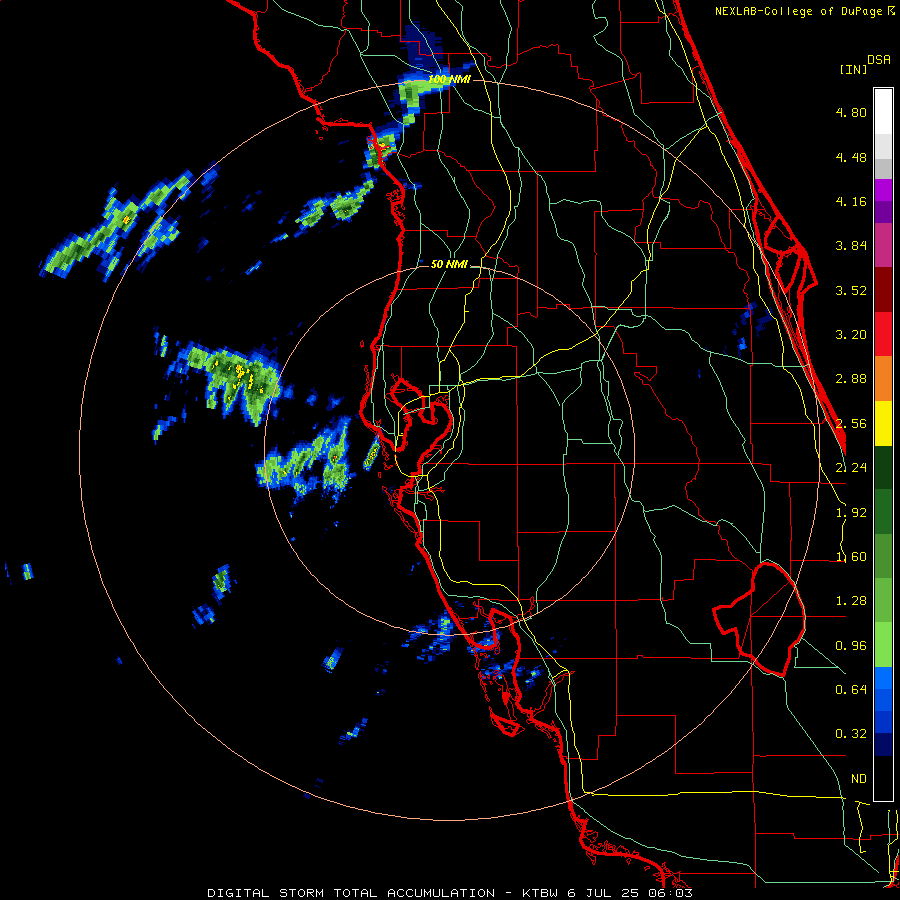This screenshot has width=900, height=900.
Task: Select the 1.92 legend value
Action: point(851,513)
